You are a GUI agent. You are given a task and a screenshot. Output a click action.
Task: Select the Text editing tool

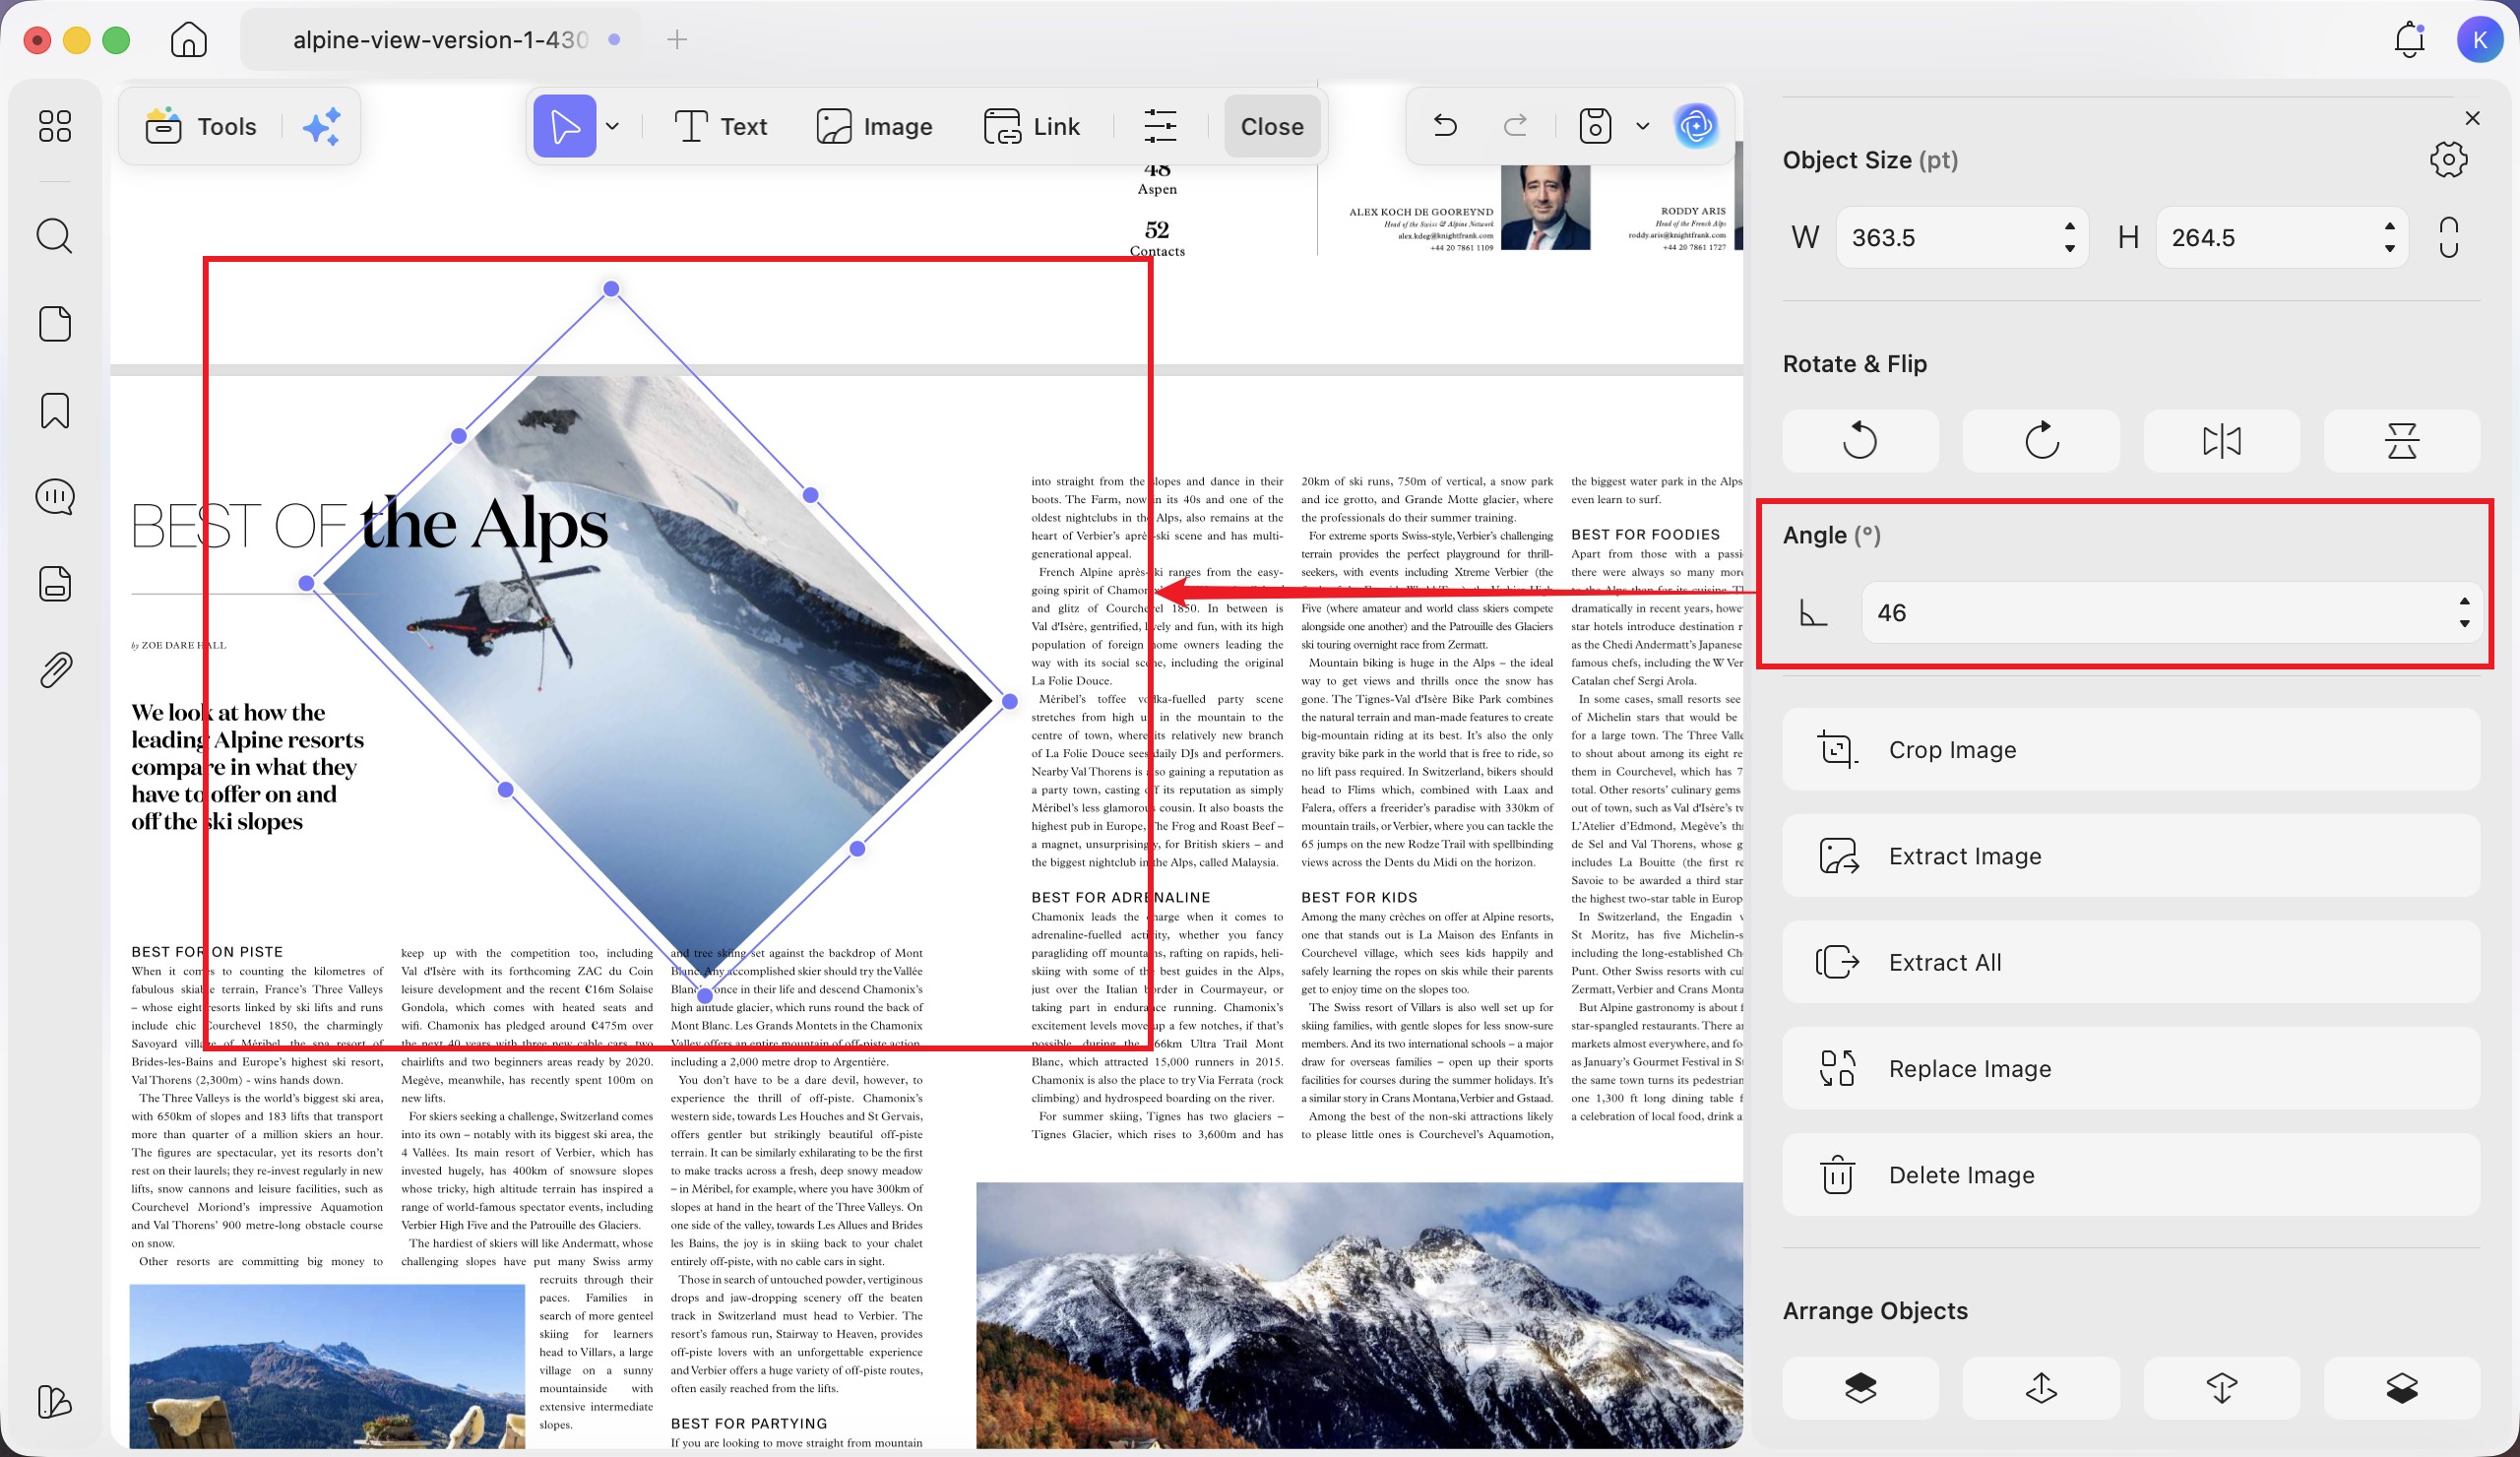[x=721, y=127]
